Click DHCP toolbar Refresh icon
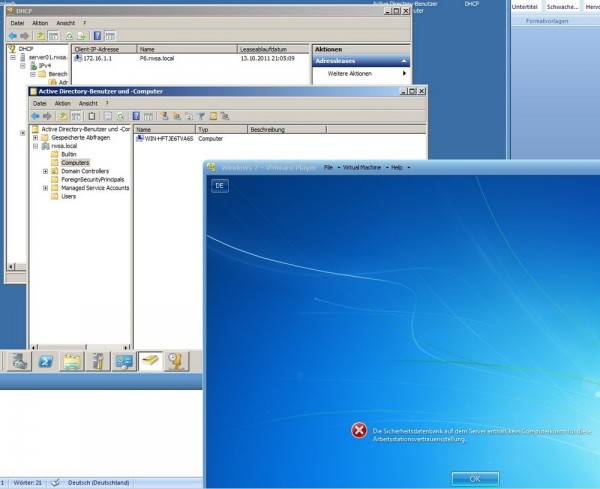Image resolution: width=600 pixels, height=489 pixels. coord(69,36)
